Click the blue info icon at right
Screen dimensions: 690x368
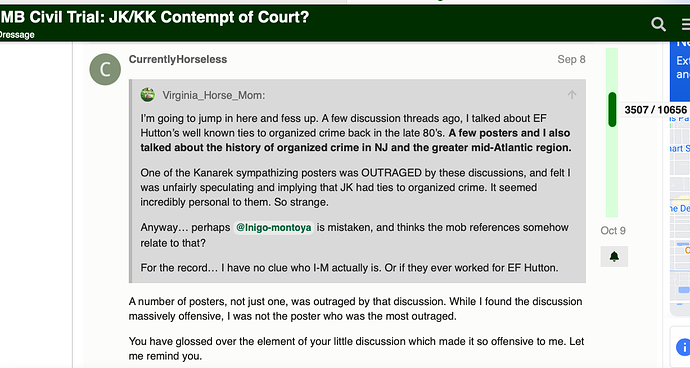click(x=683, y=347)
